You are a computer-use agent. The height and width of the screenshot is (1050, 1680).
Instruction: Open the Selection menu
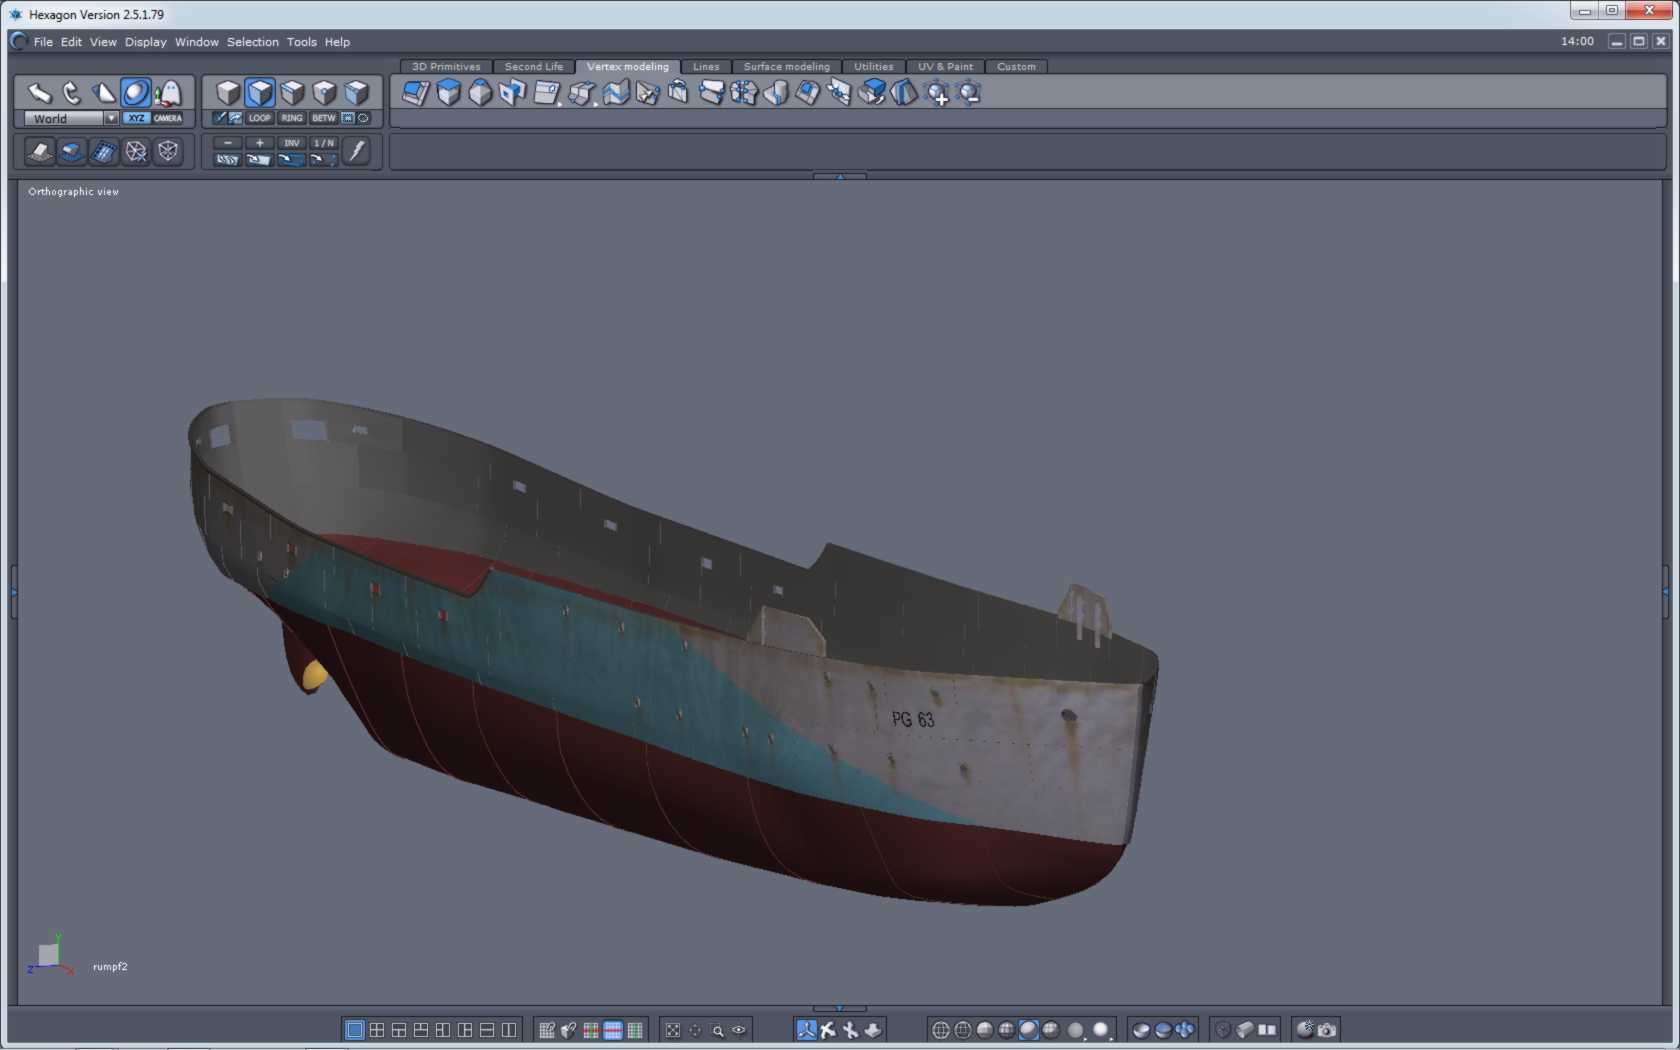252,42
